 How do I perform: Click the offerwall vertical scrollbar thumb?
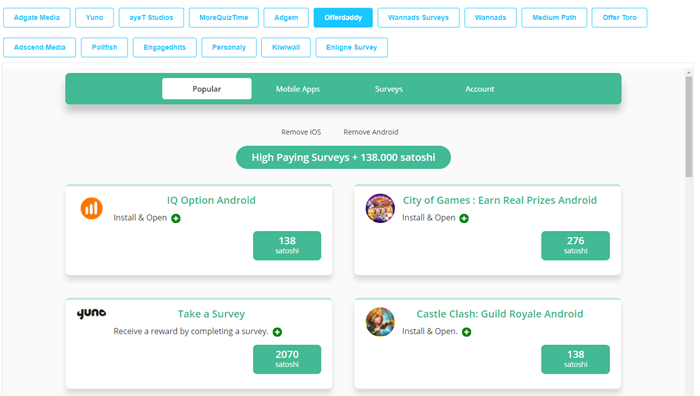(x=689, y=127)
